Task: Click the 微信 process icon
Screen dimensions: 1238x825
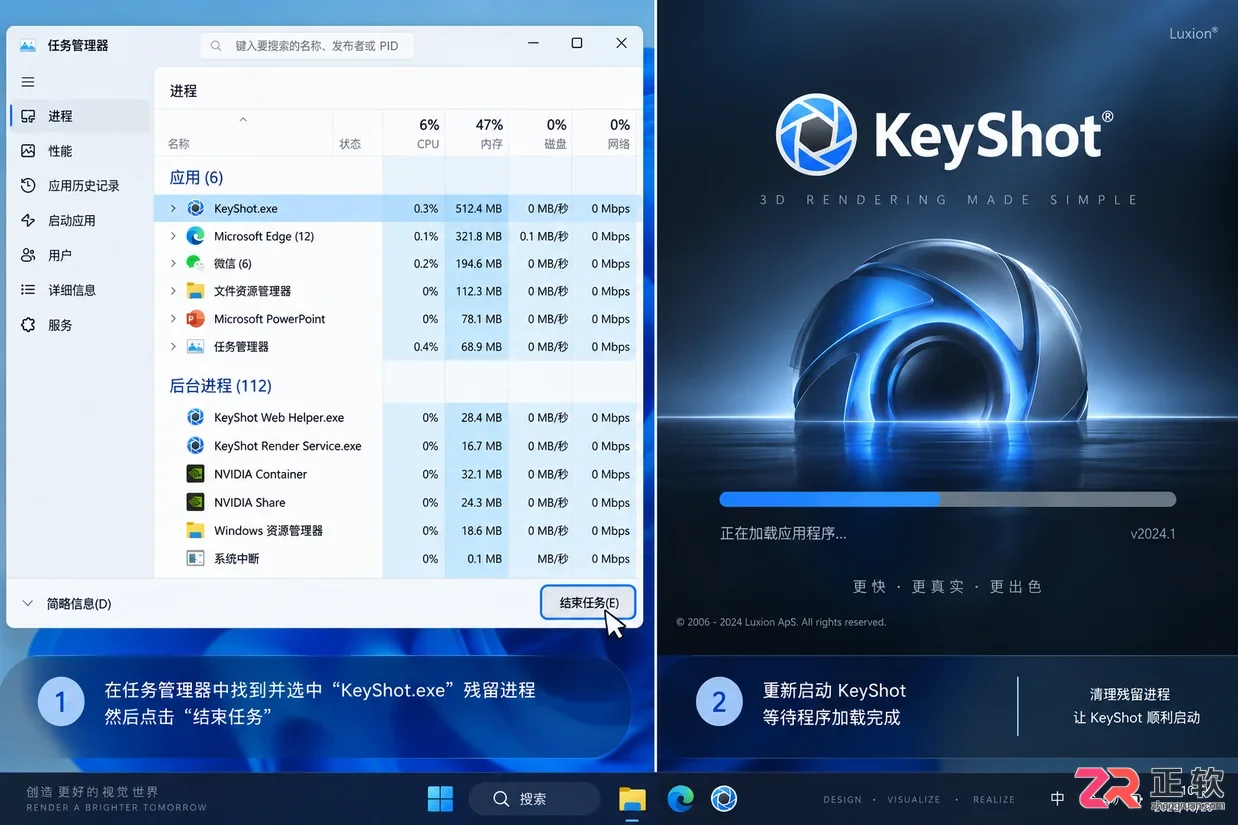Action: (195, 263)
